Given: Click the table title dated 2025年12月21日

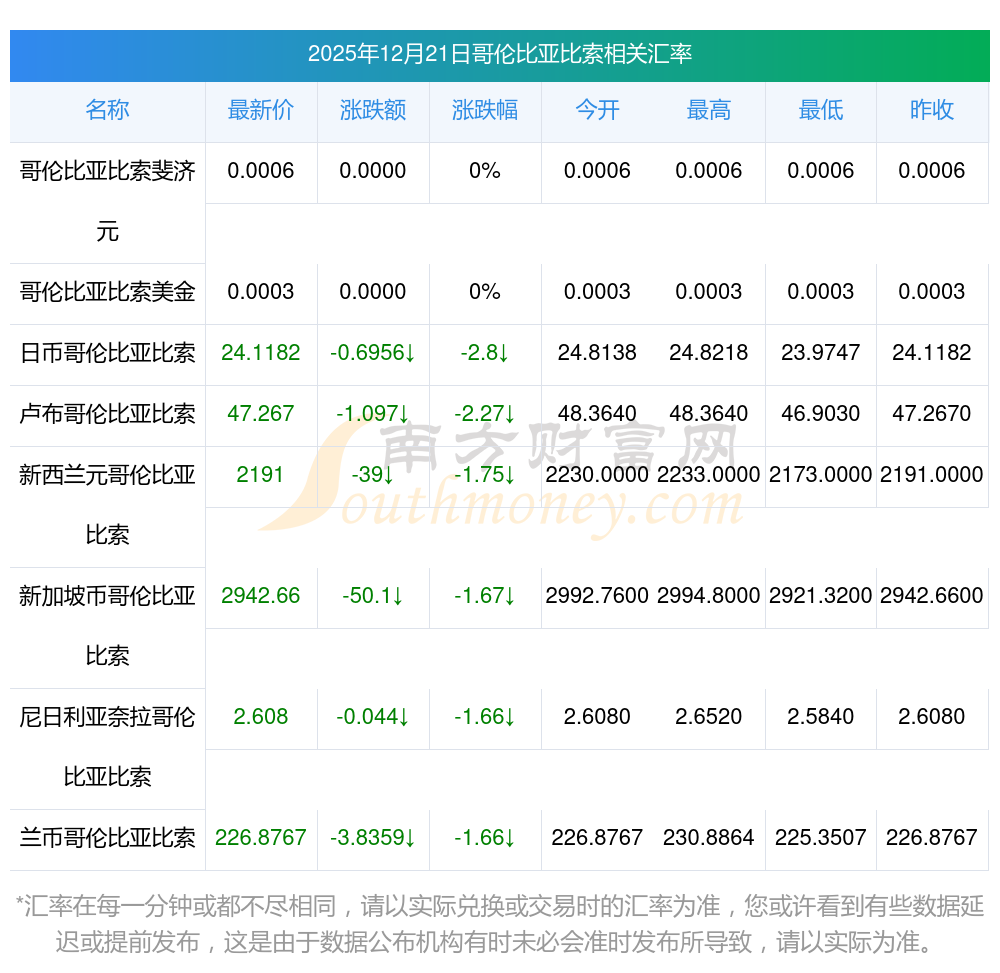Looking at the screenshot, I should point(500,54).
